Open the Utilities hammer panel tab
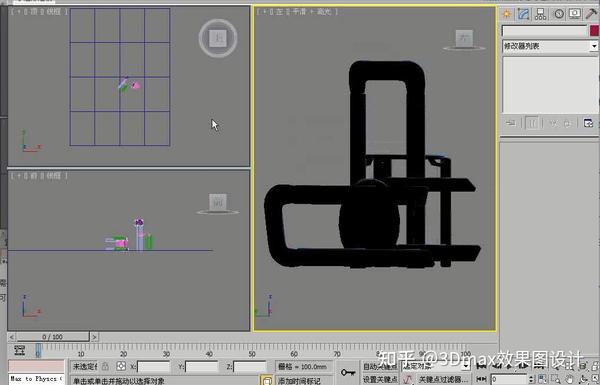 click(592, 14)
